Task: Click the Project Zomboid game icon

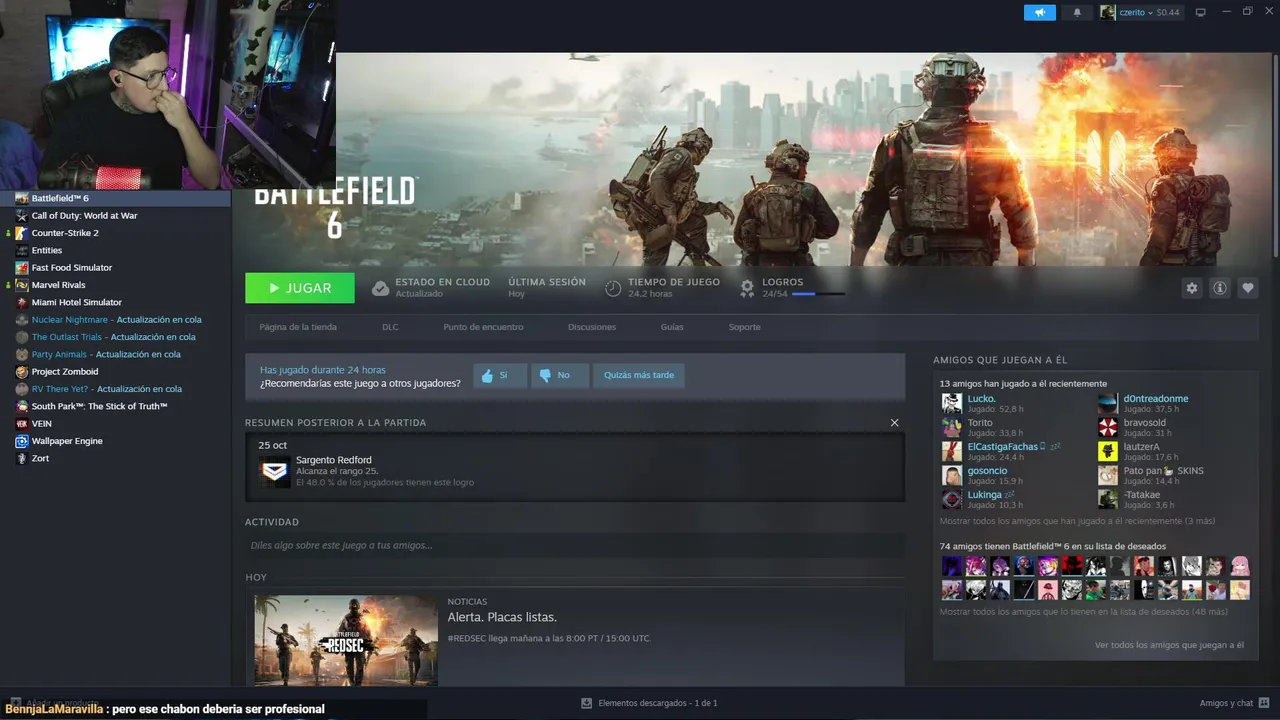Action: point(22,372)
